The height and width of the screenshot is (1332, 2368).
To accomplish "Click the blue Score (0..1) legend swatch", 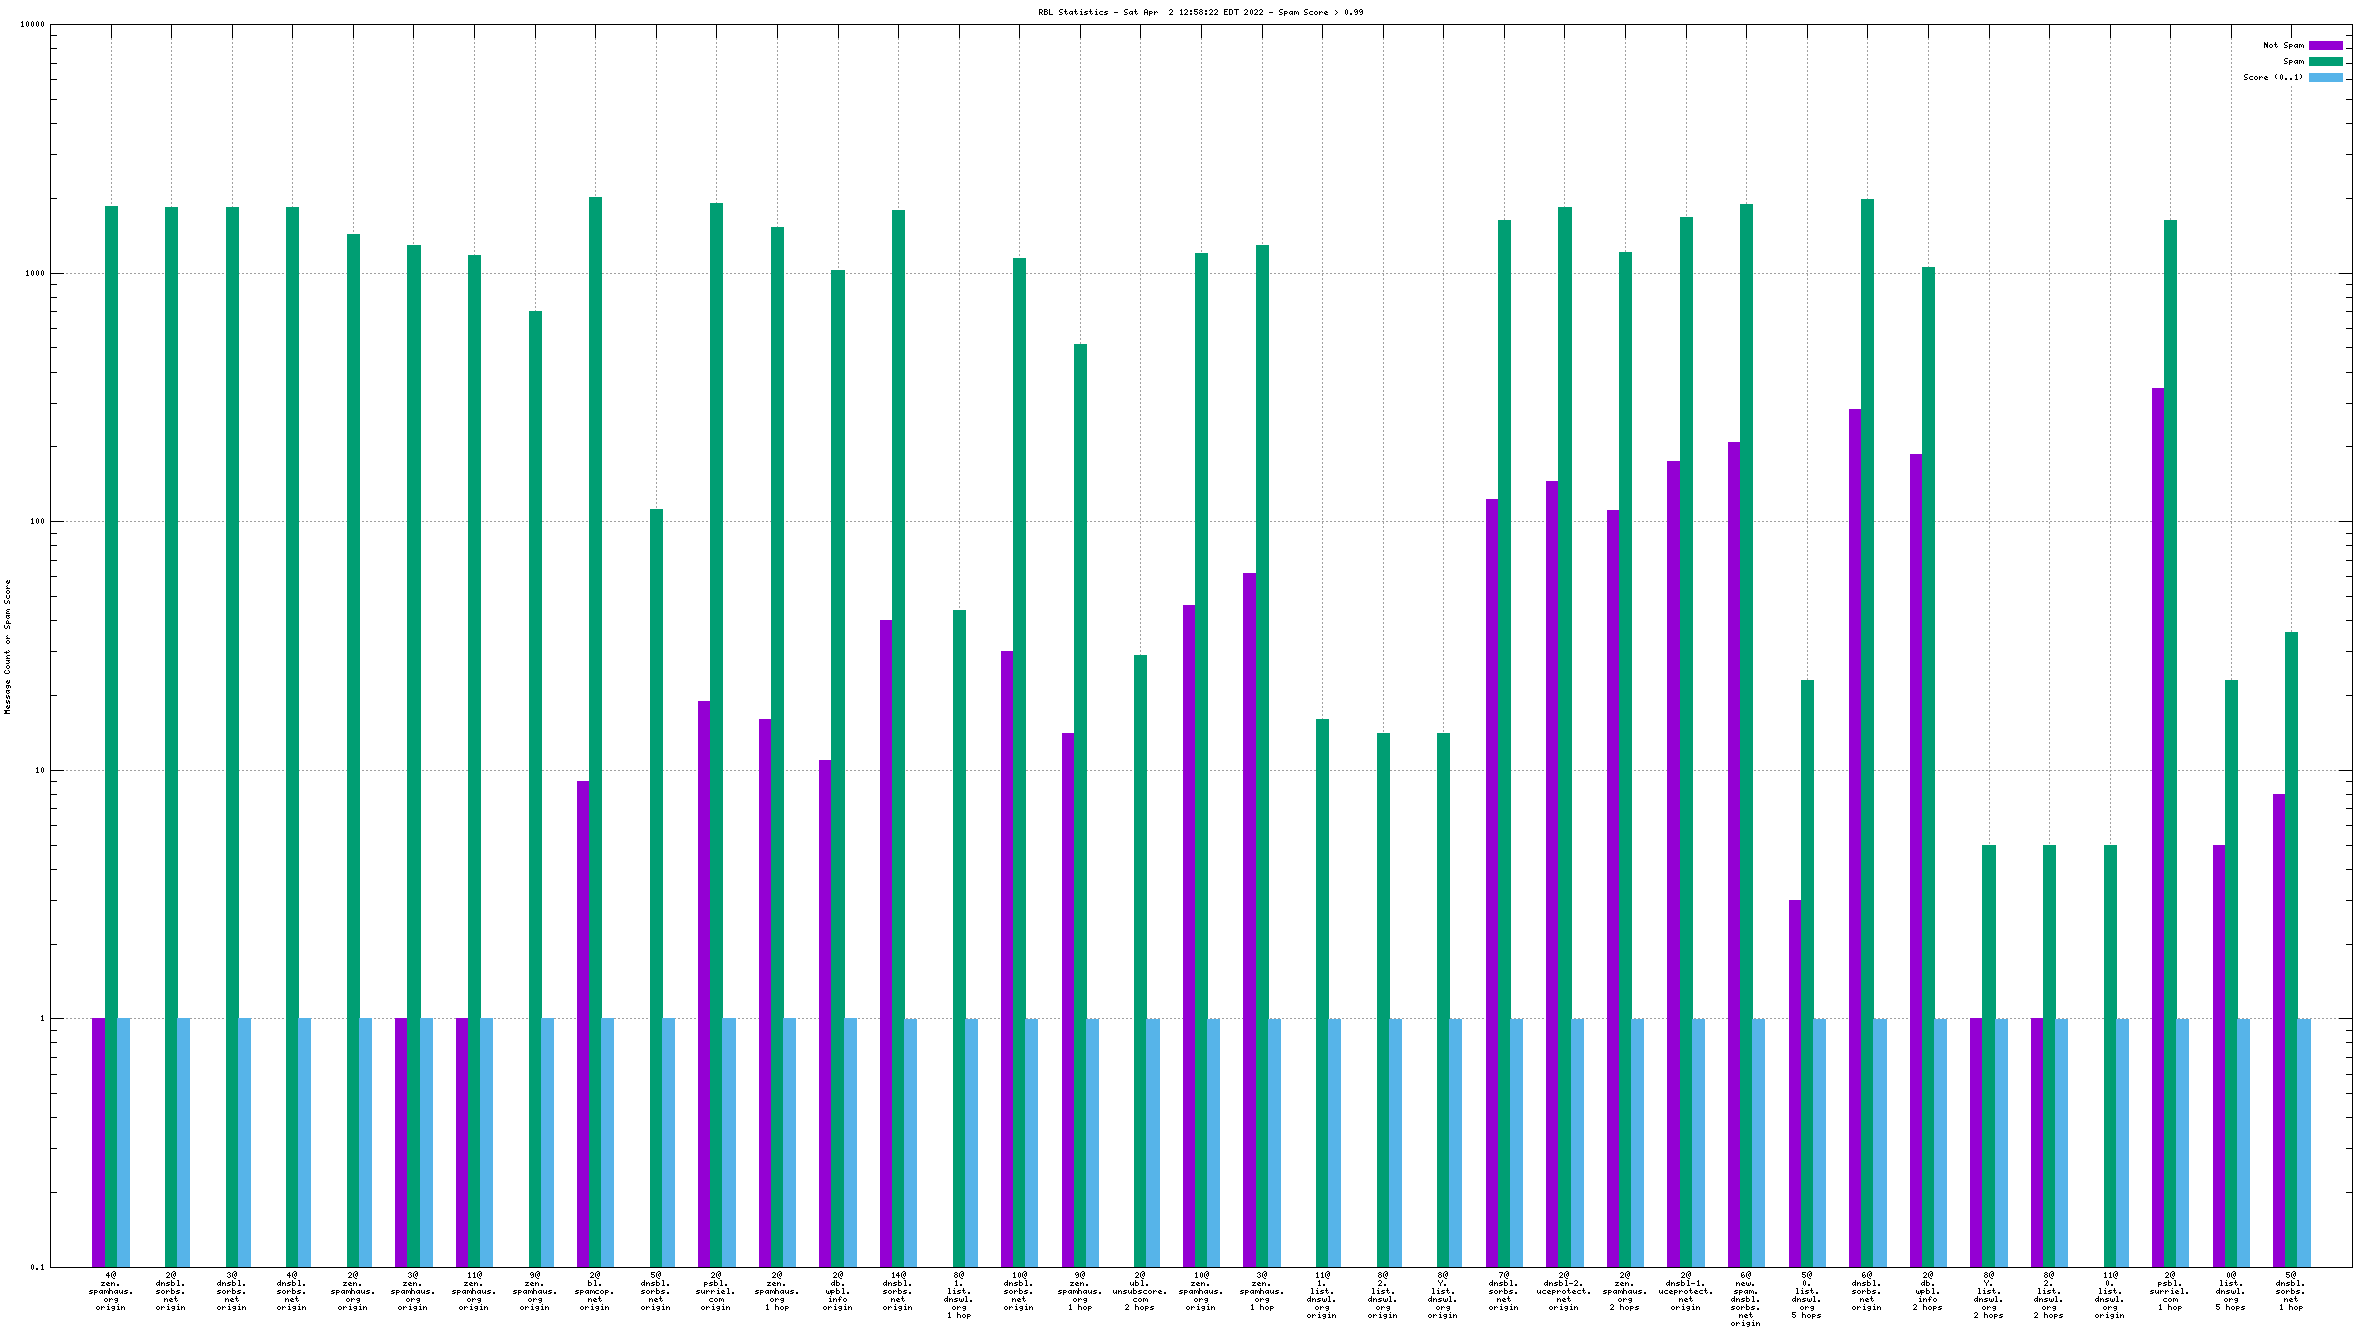I will [2325, 77].
